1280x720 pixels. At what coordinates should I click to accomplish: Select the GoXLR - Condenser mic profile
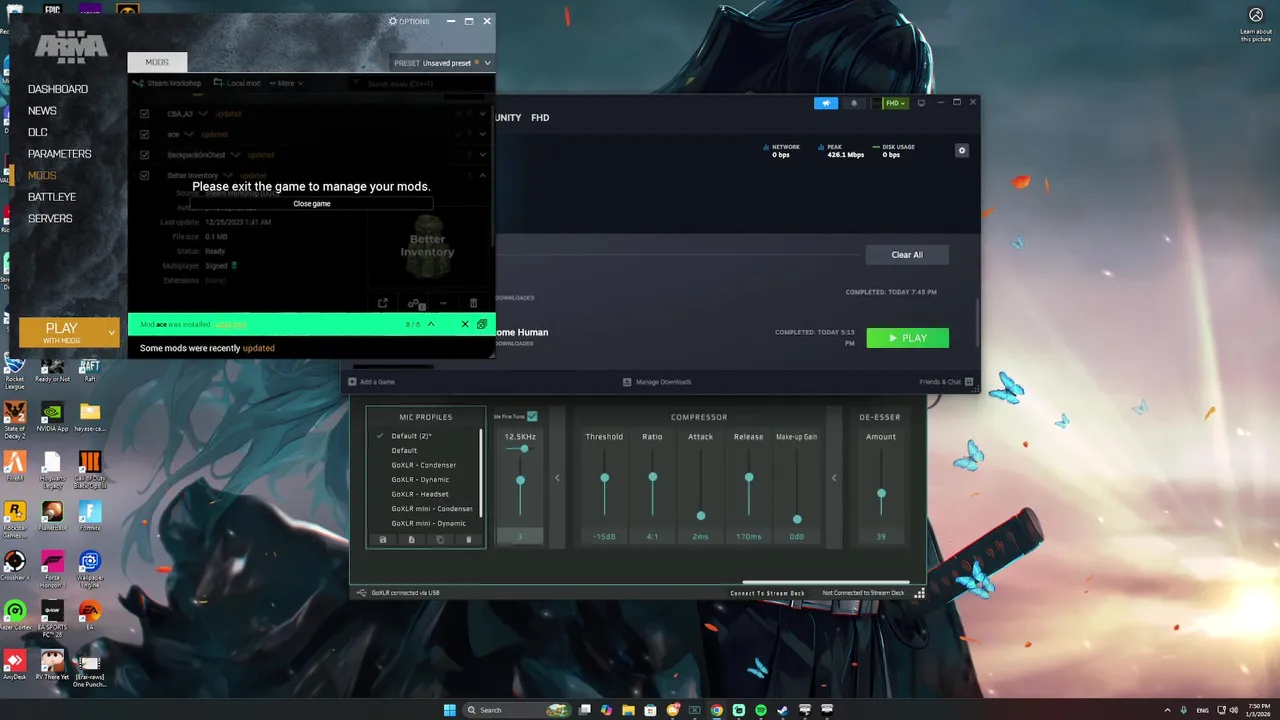click(x=424, y=465)
